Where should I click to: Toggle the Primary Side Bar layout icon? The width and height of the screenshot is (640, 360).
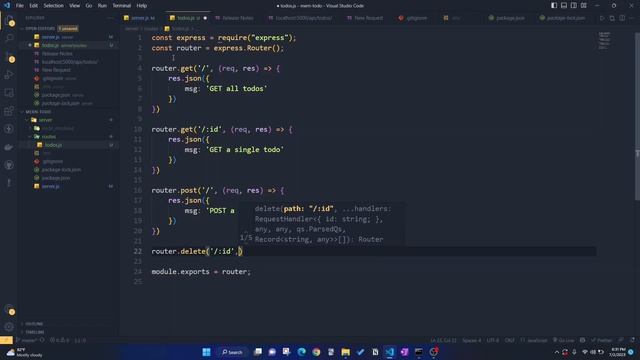pos(554,6)
